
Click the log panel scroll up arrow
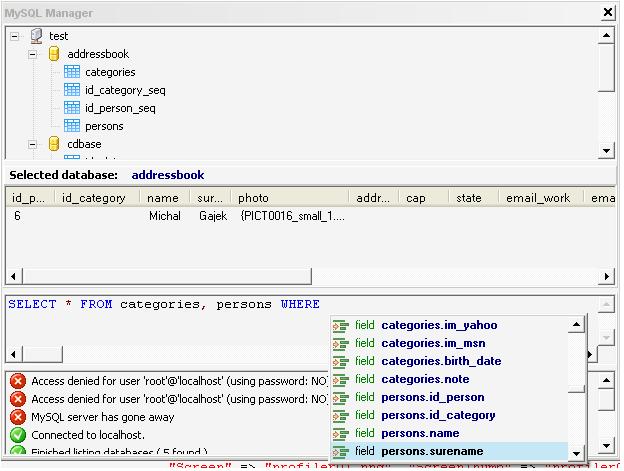[x=606, y=381]
